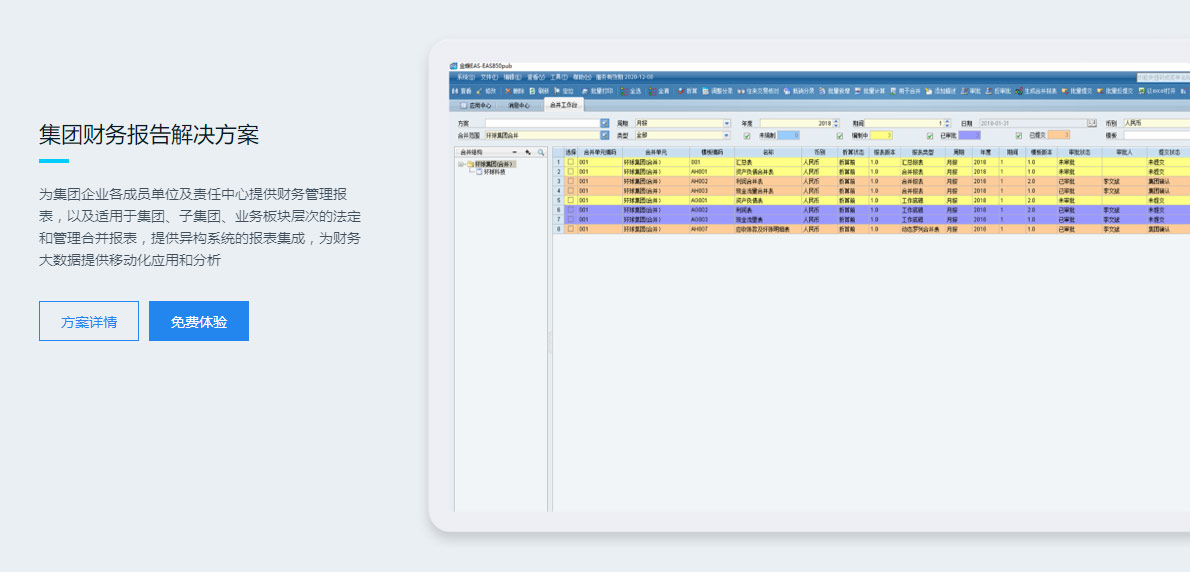The width and height of the screenshot is (1190, 572).
Task: Click into the 方案 input field
Action: pyautogui.click(x=542, y=123)
